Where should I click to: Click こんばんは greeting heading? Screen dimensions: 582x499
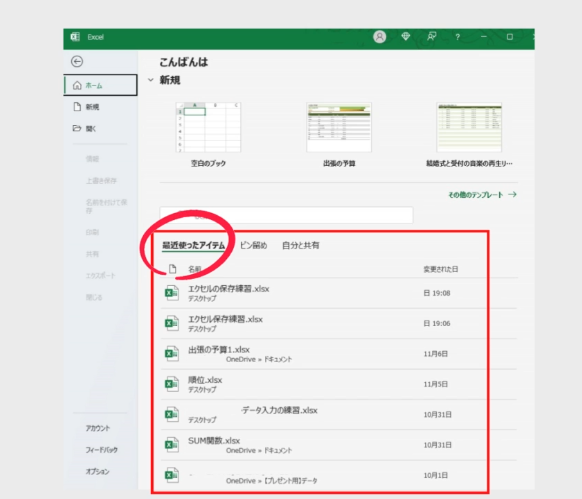point(184,62)
